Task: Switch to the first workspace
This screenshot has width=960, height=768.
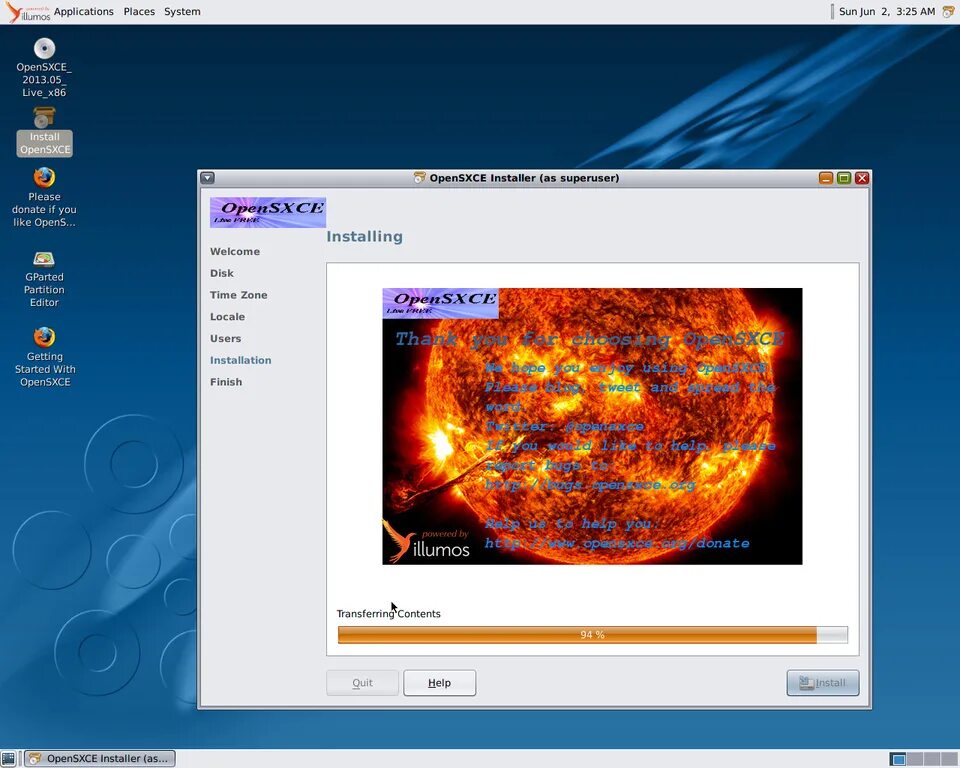Action: click(898, 759)
